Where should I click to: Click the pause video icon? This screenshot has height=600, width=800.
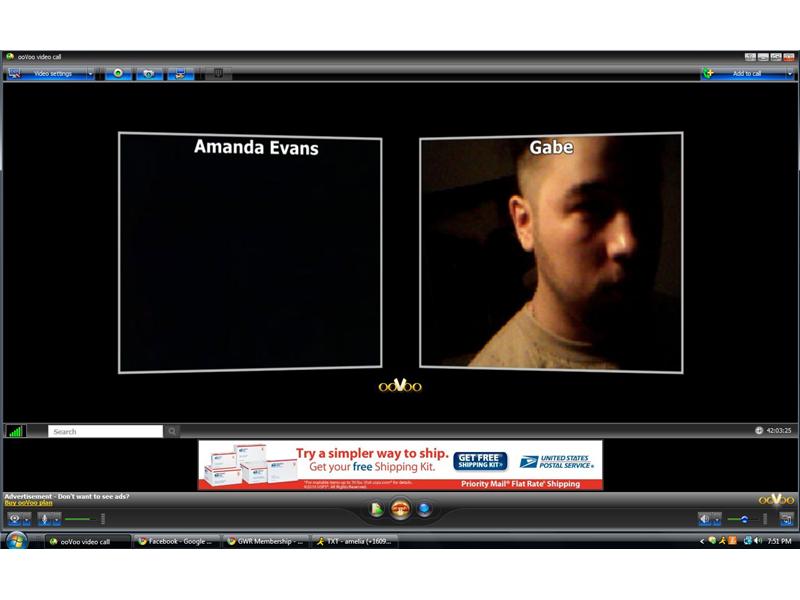(x=218, y=72)
